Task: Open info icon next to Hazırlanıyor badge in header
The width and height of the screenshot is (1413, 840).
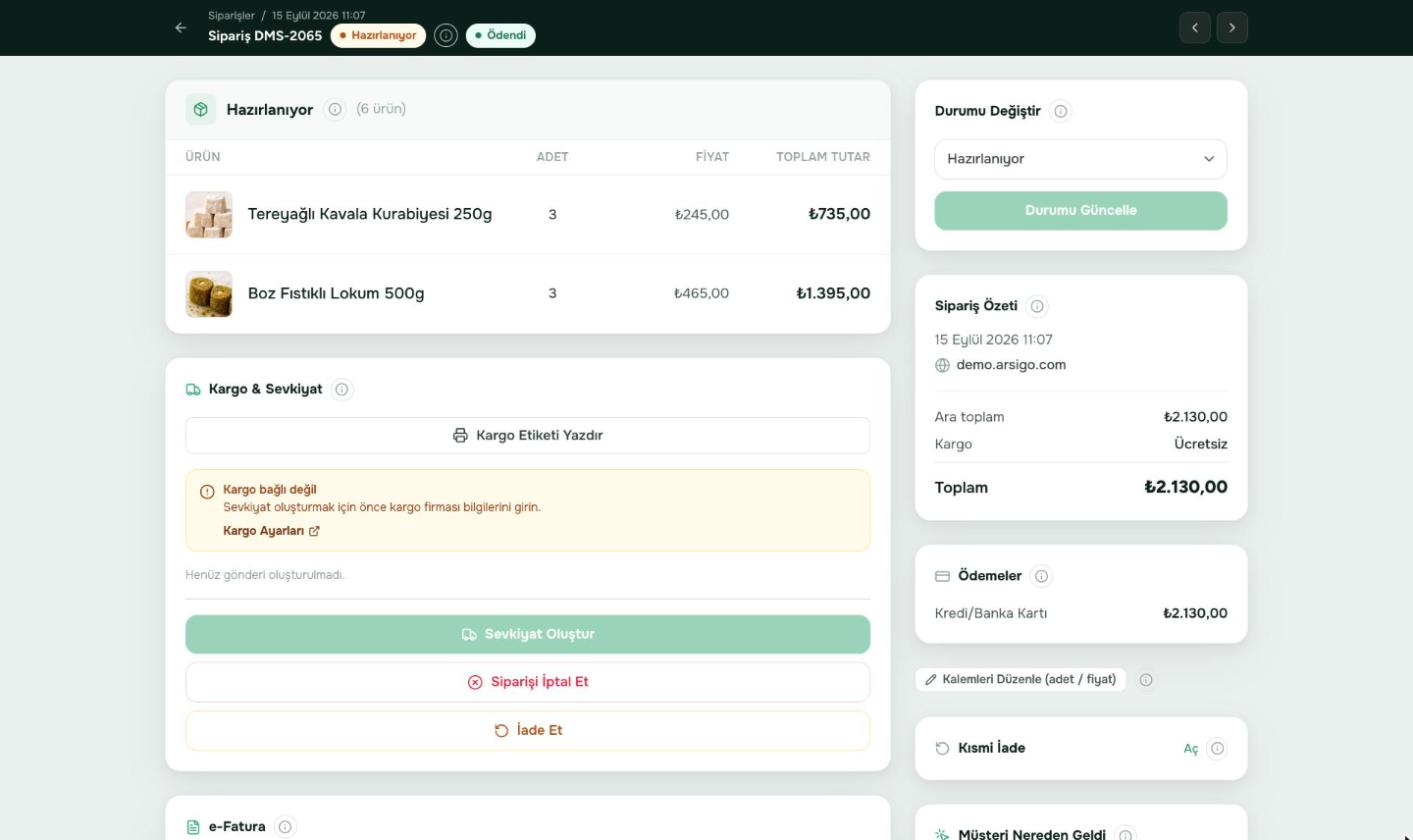Action: [446, 36]
